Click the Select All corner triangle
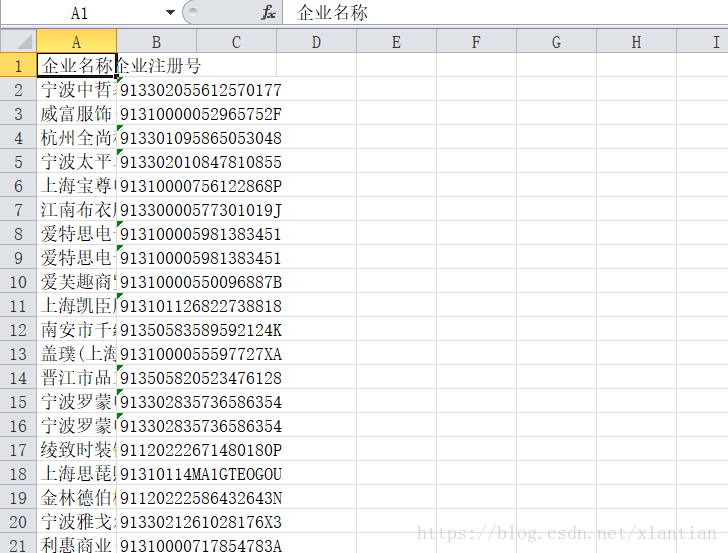This screenshot has width=728, height=553. (x=19, y=41)
